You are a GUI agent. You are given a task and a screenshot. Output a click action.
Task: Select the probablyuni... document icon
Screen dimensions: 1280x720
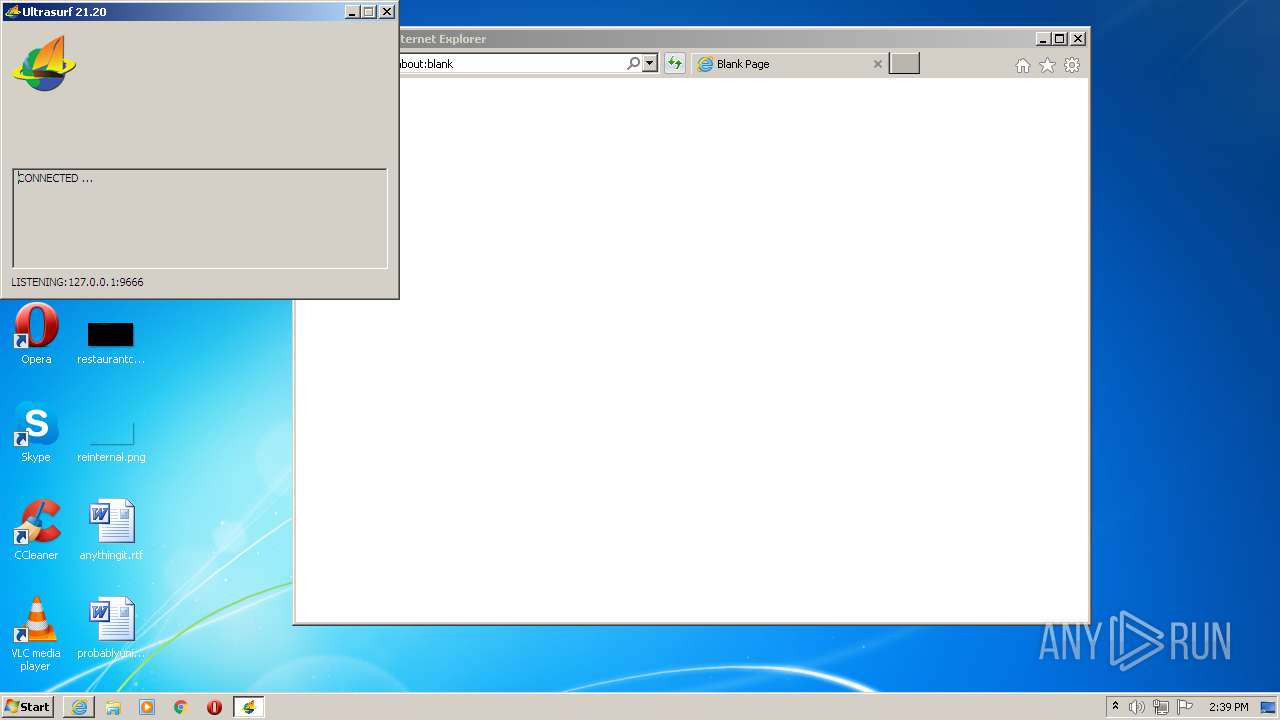111,628
